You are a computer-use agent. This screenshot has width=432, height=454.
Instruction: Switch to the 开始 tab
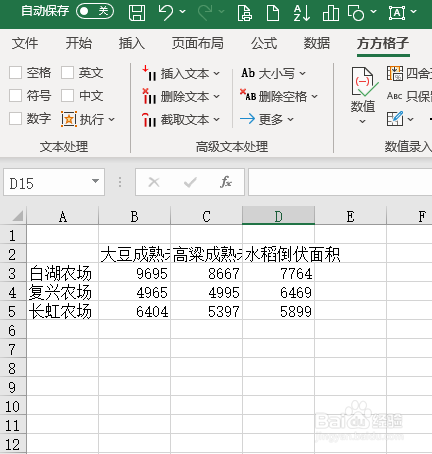coord(78,43)
